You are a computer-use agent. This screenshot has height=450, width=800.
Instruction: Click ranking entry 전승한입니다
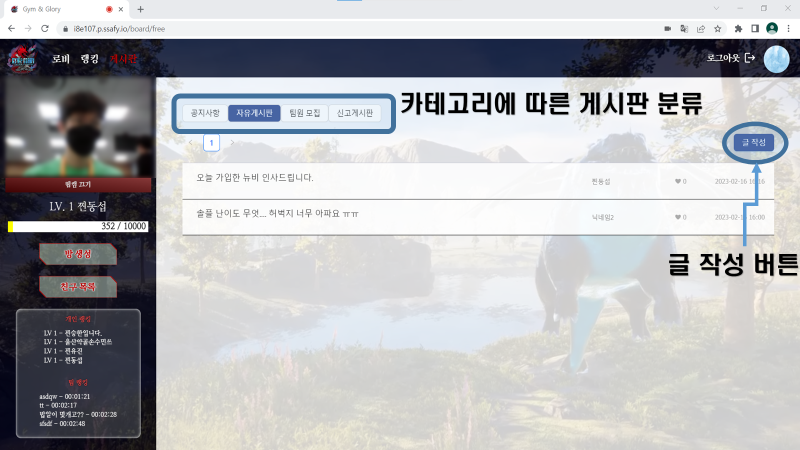pos(73,333)
